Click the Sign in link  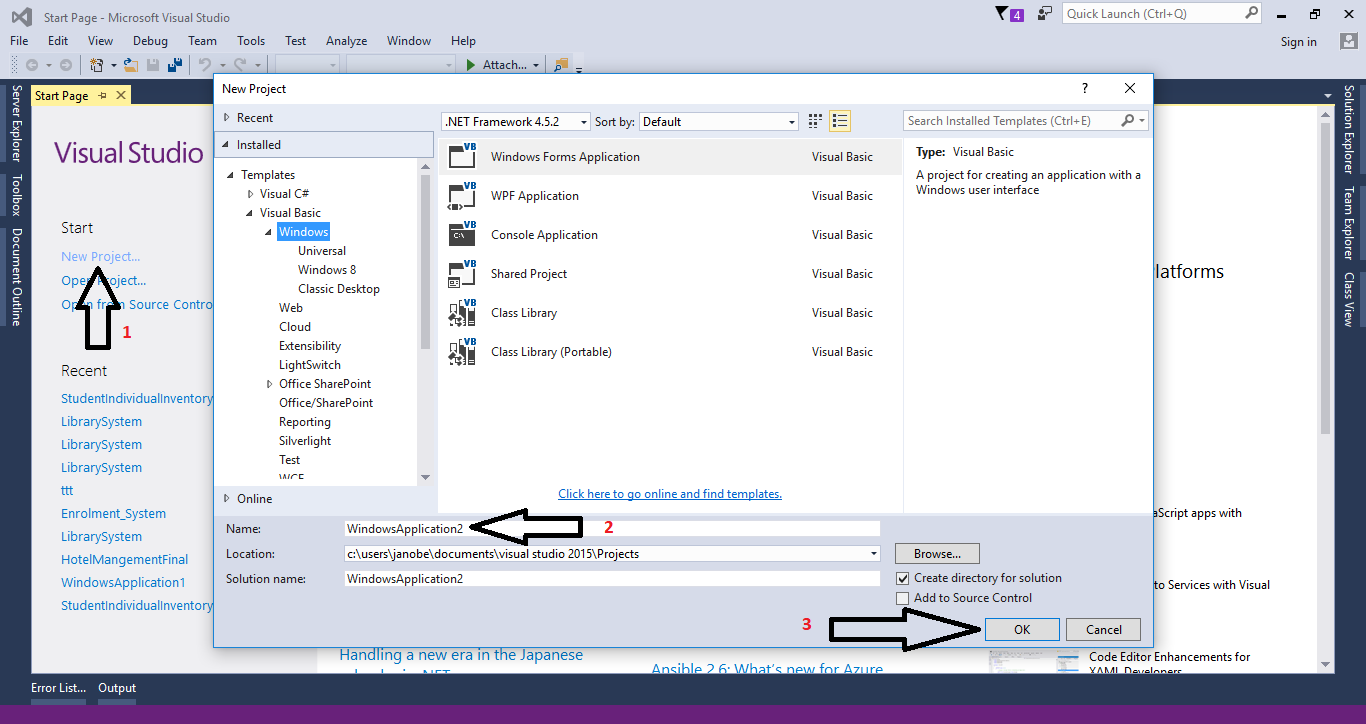pos(1298,41)
